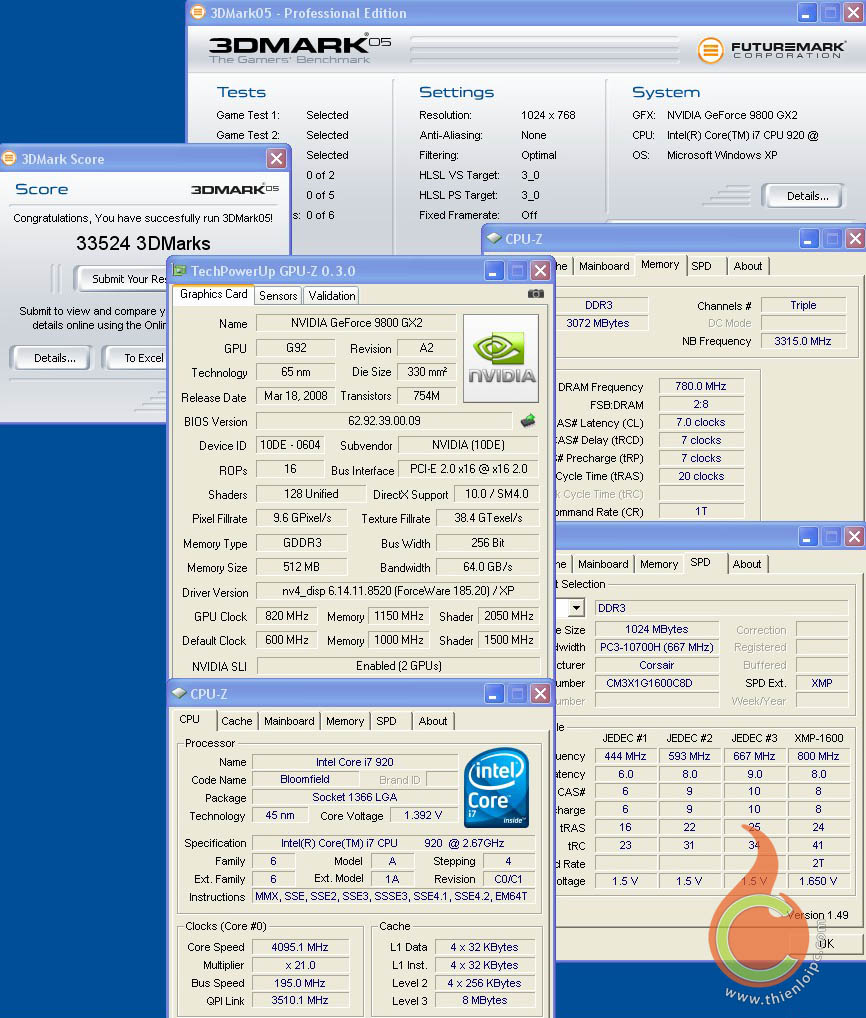Viewport: 866px width, 1018px height.
Task: Click the Channels Triple value
Action: coord(803,305)
